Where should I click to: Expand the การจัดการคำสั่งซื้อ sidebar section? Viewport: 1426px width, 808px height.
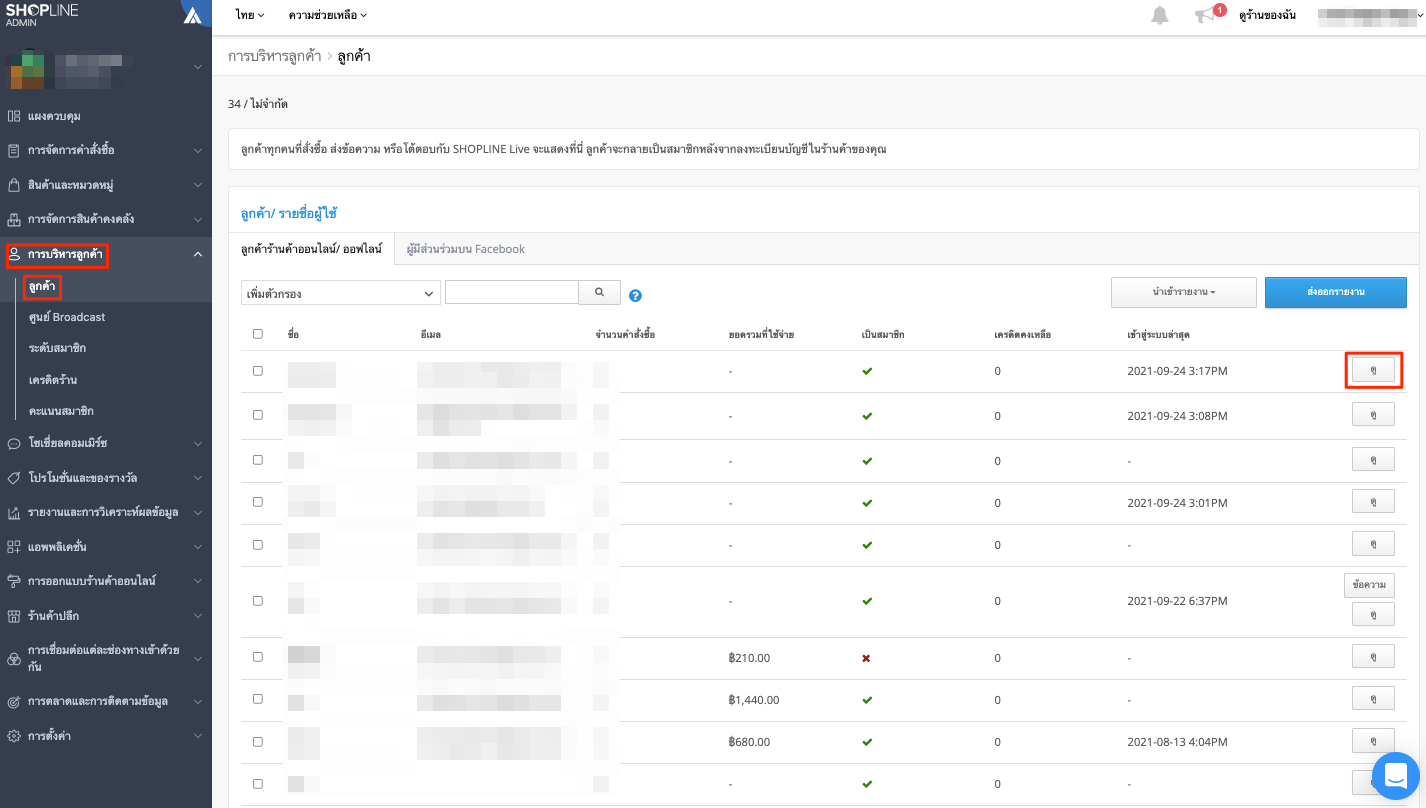click(x=106, y=150)
